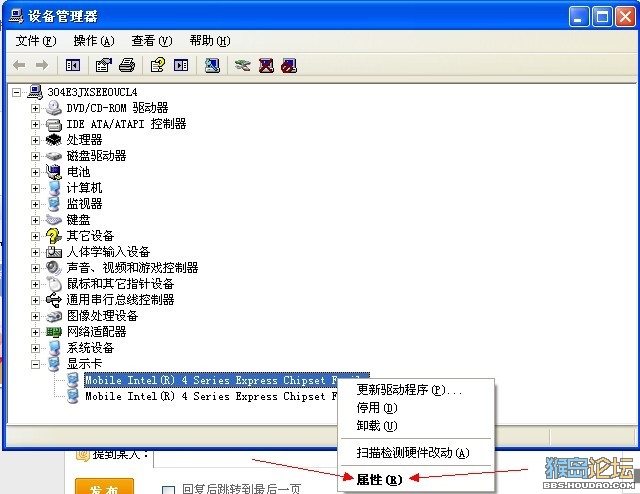Choose 属性(R) from context menu
640x494 pixels.
[379, 479]
